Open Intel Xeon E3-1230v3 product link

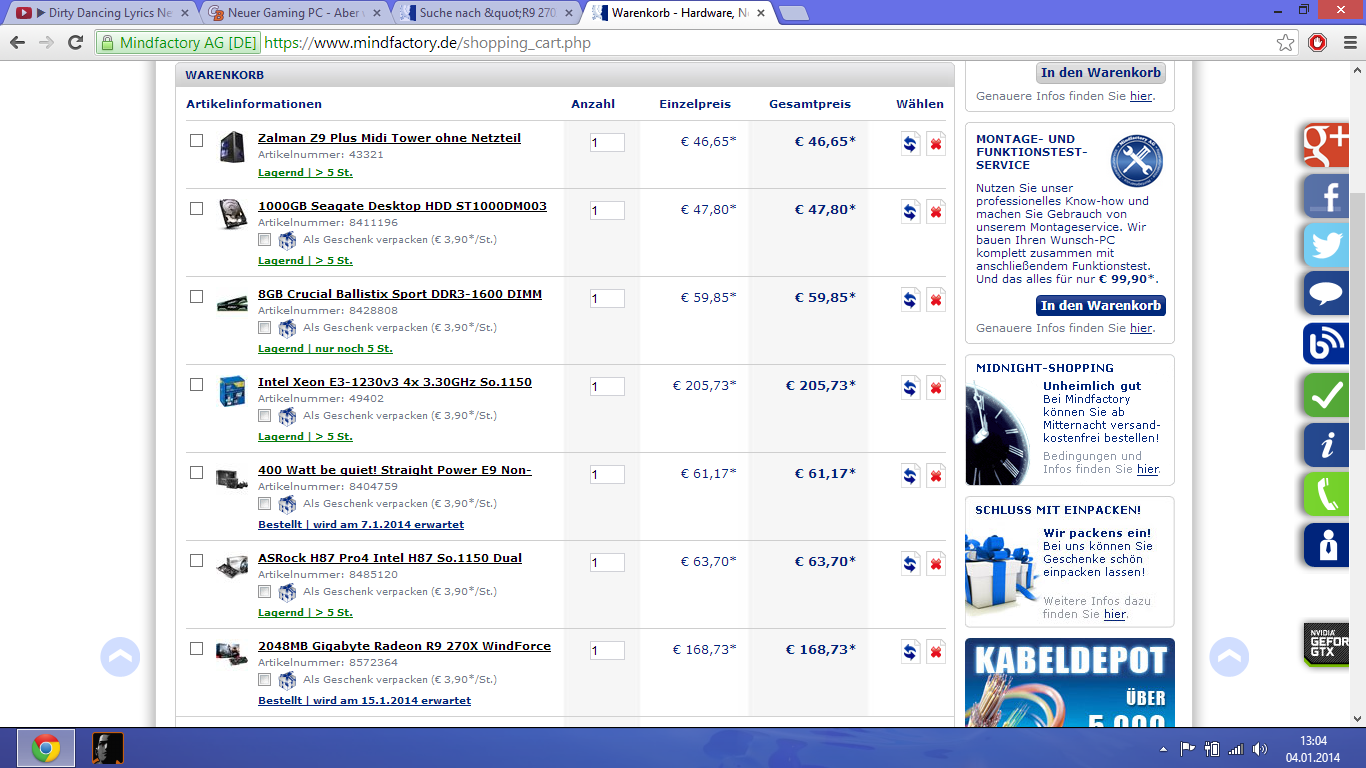pyautogui.click(x=395, y=382)
